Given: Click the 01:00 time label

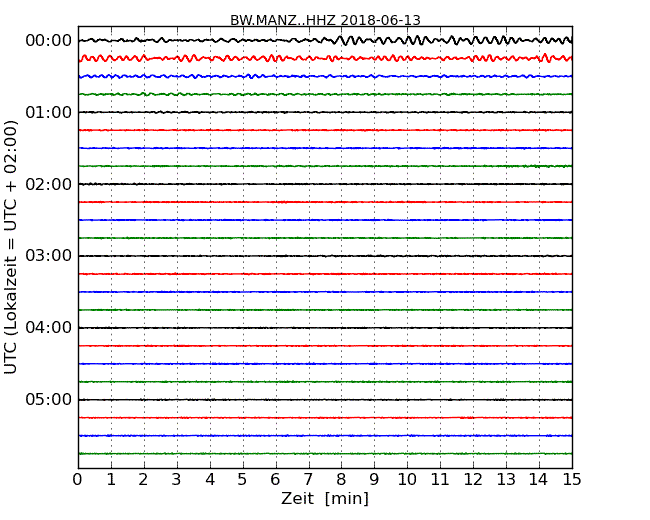Looking at the screenshot, I should pyautogui.click(x=49, y=112).
